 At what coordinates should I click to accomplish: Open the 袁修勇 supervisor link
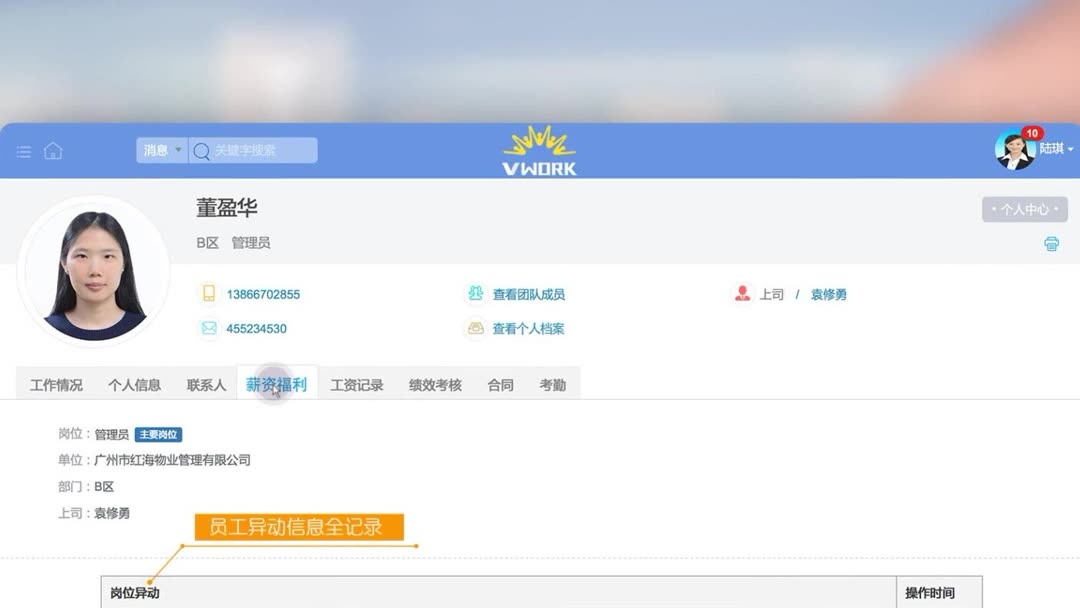[x=829, y=295]
